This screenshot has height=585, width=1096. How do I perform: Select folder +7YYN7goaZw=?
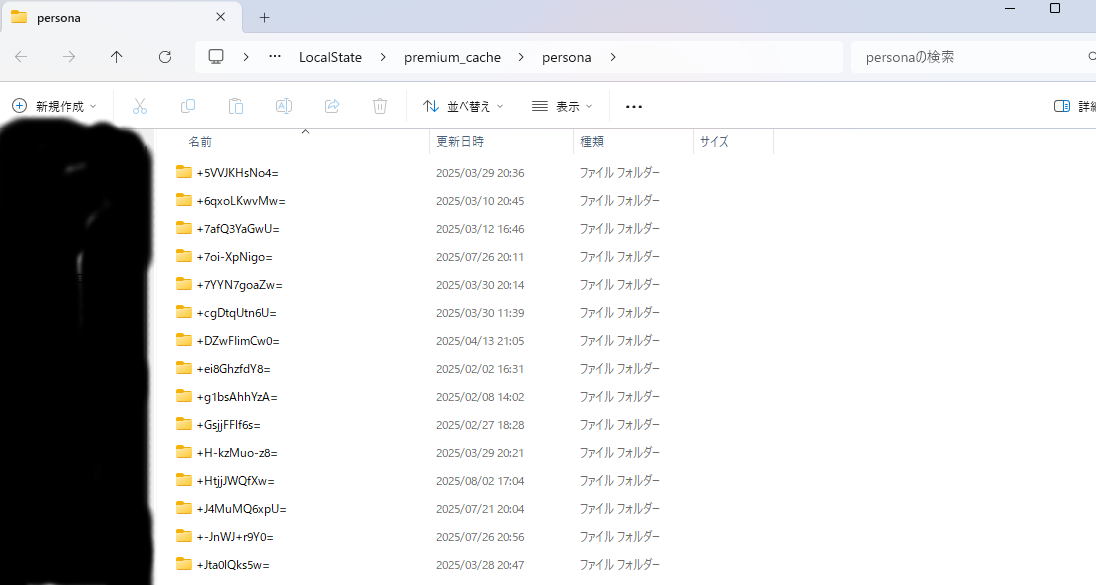[240, 284]
